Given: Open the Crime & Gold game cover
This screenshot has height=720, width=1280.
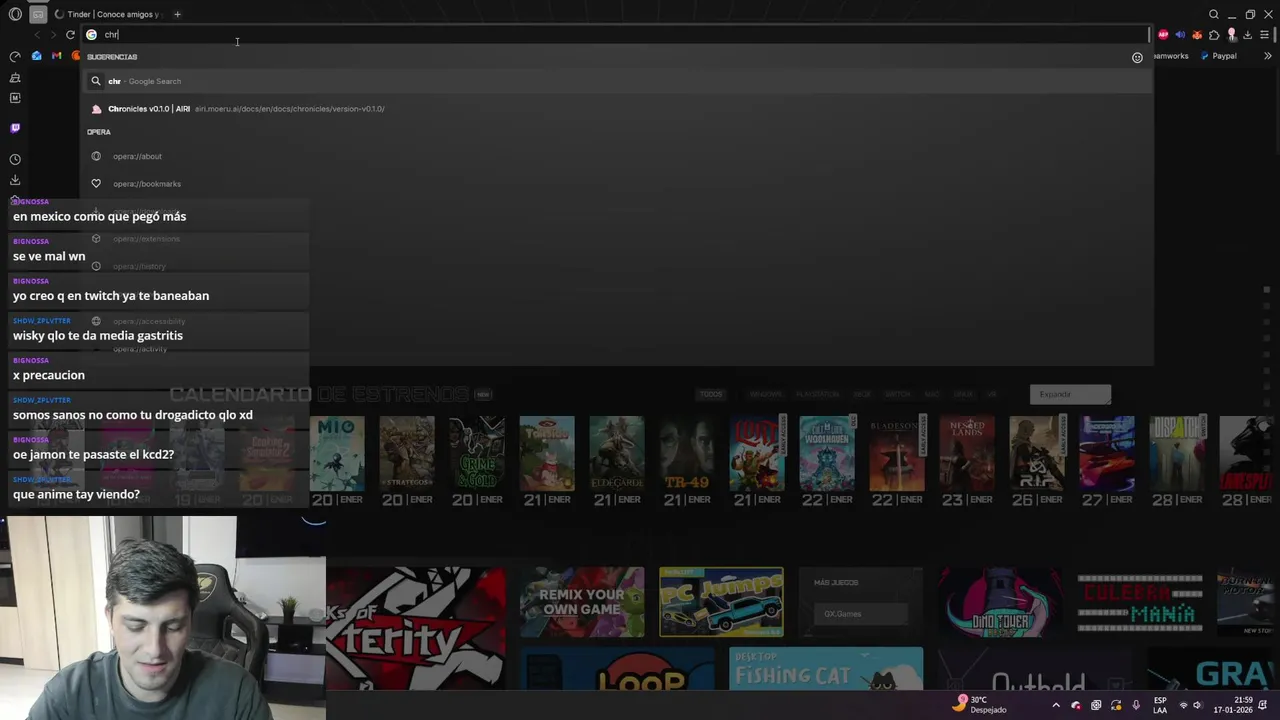Looking at the screenshot, I should click(477, 453).
